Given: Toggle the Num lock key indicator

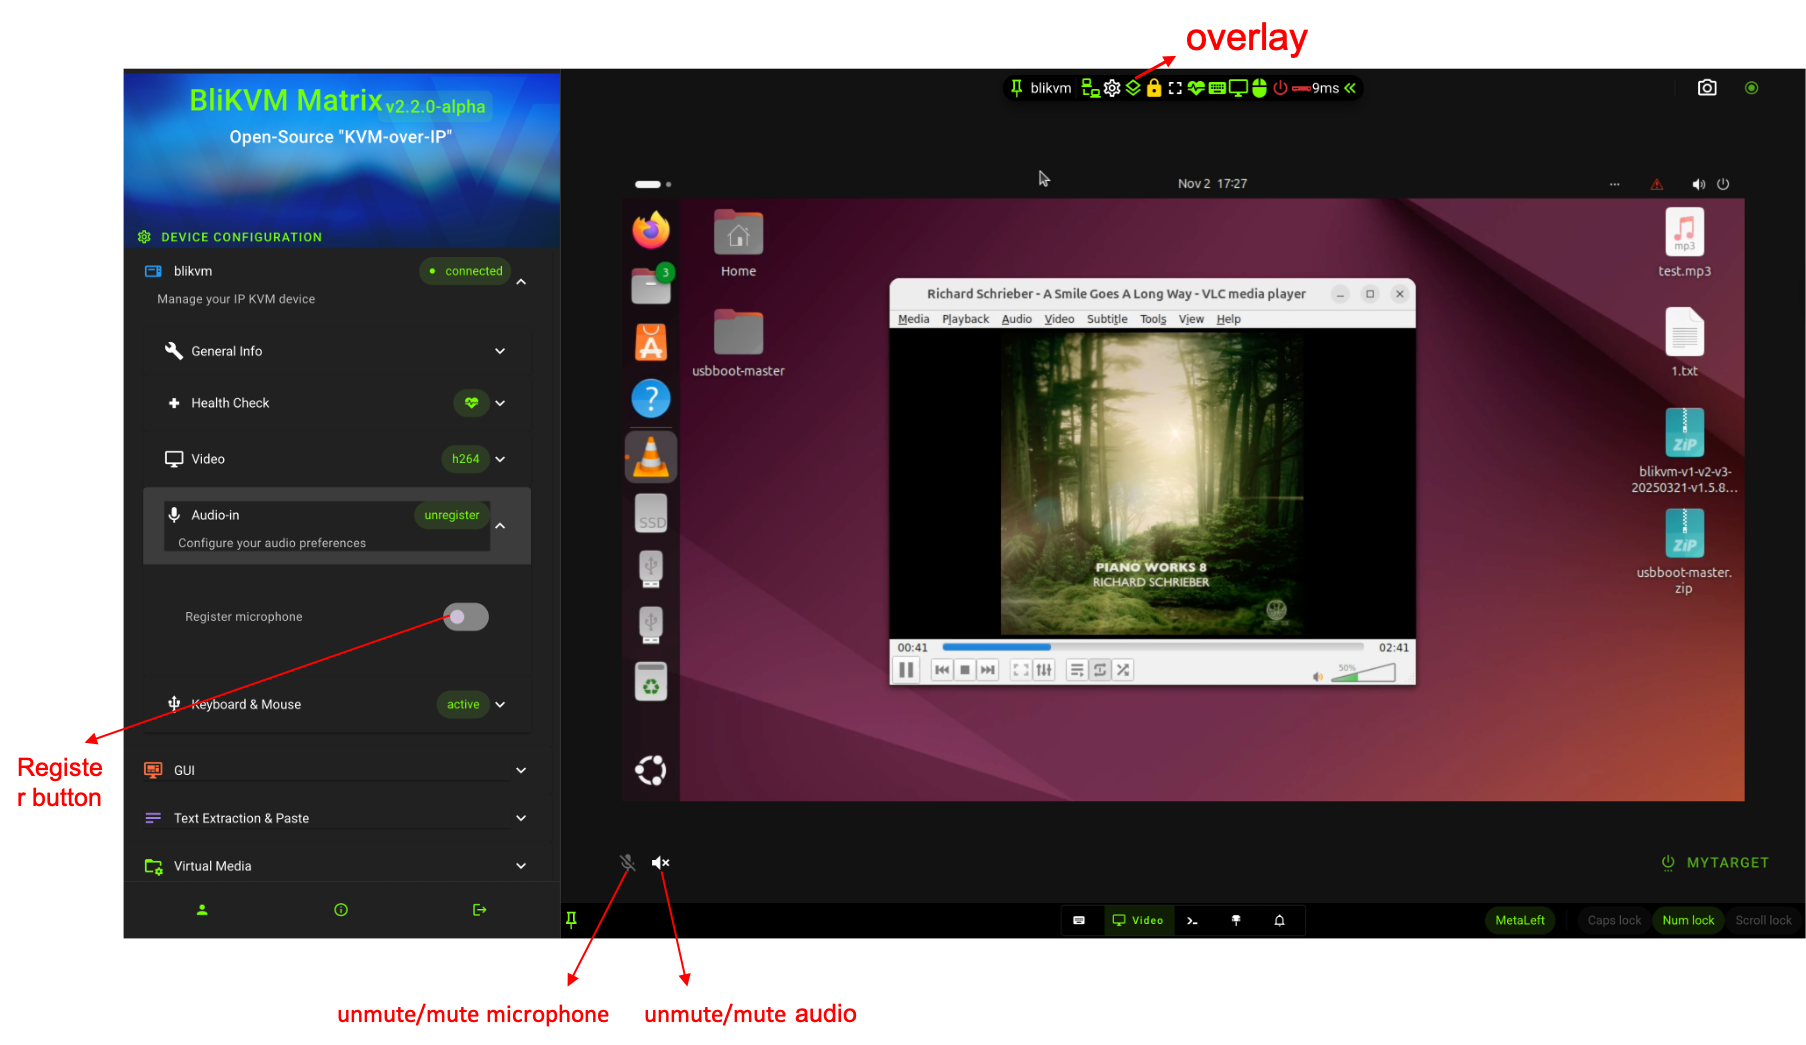Looking at the screenshot, I should 1688,920.
